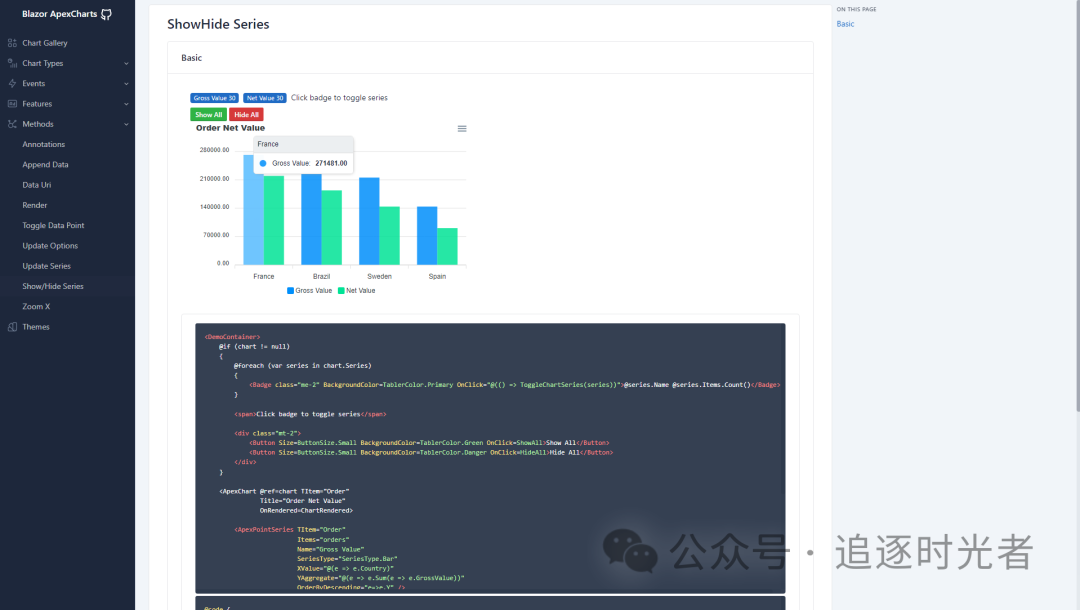
Task: Toggle the Net Value 30 badge
Action: coord(265,98)
